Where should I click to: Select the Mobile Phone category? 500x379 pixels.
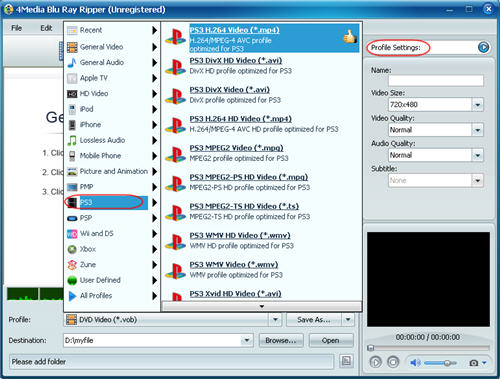click(112, 156)
